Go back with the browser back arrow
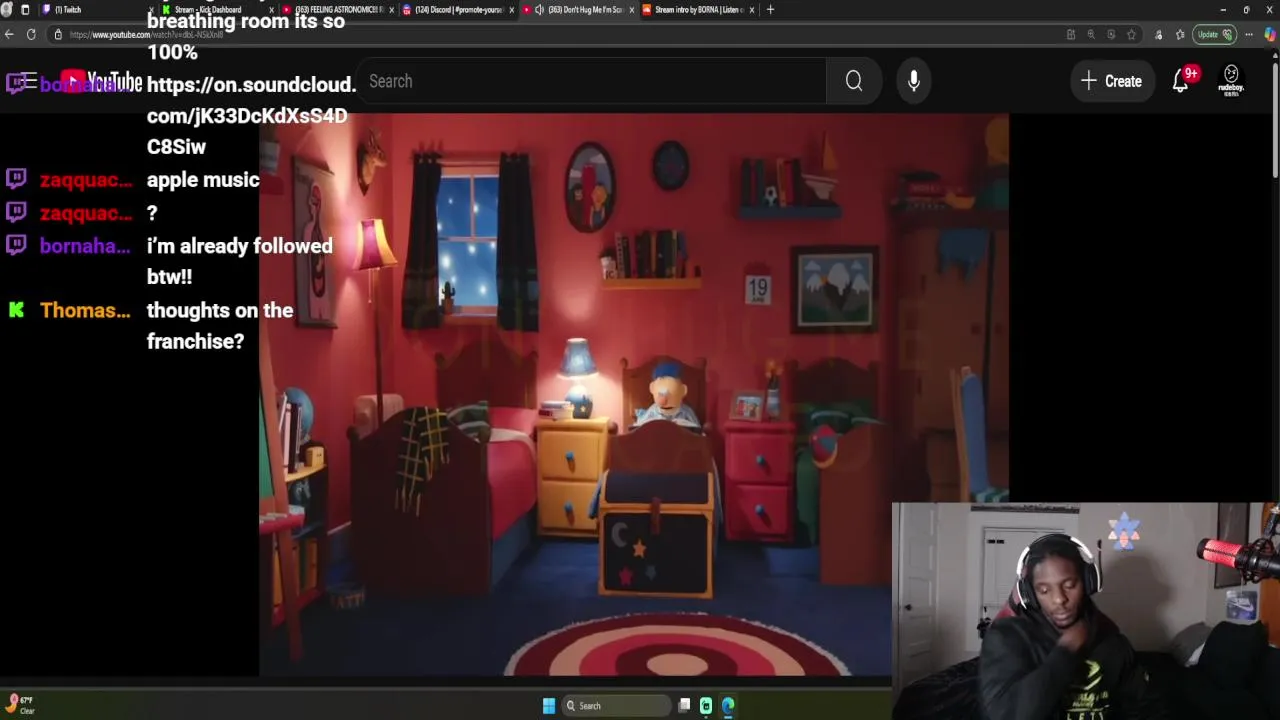The width and height of the screenshot is (1280, 720). (9, 34)
